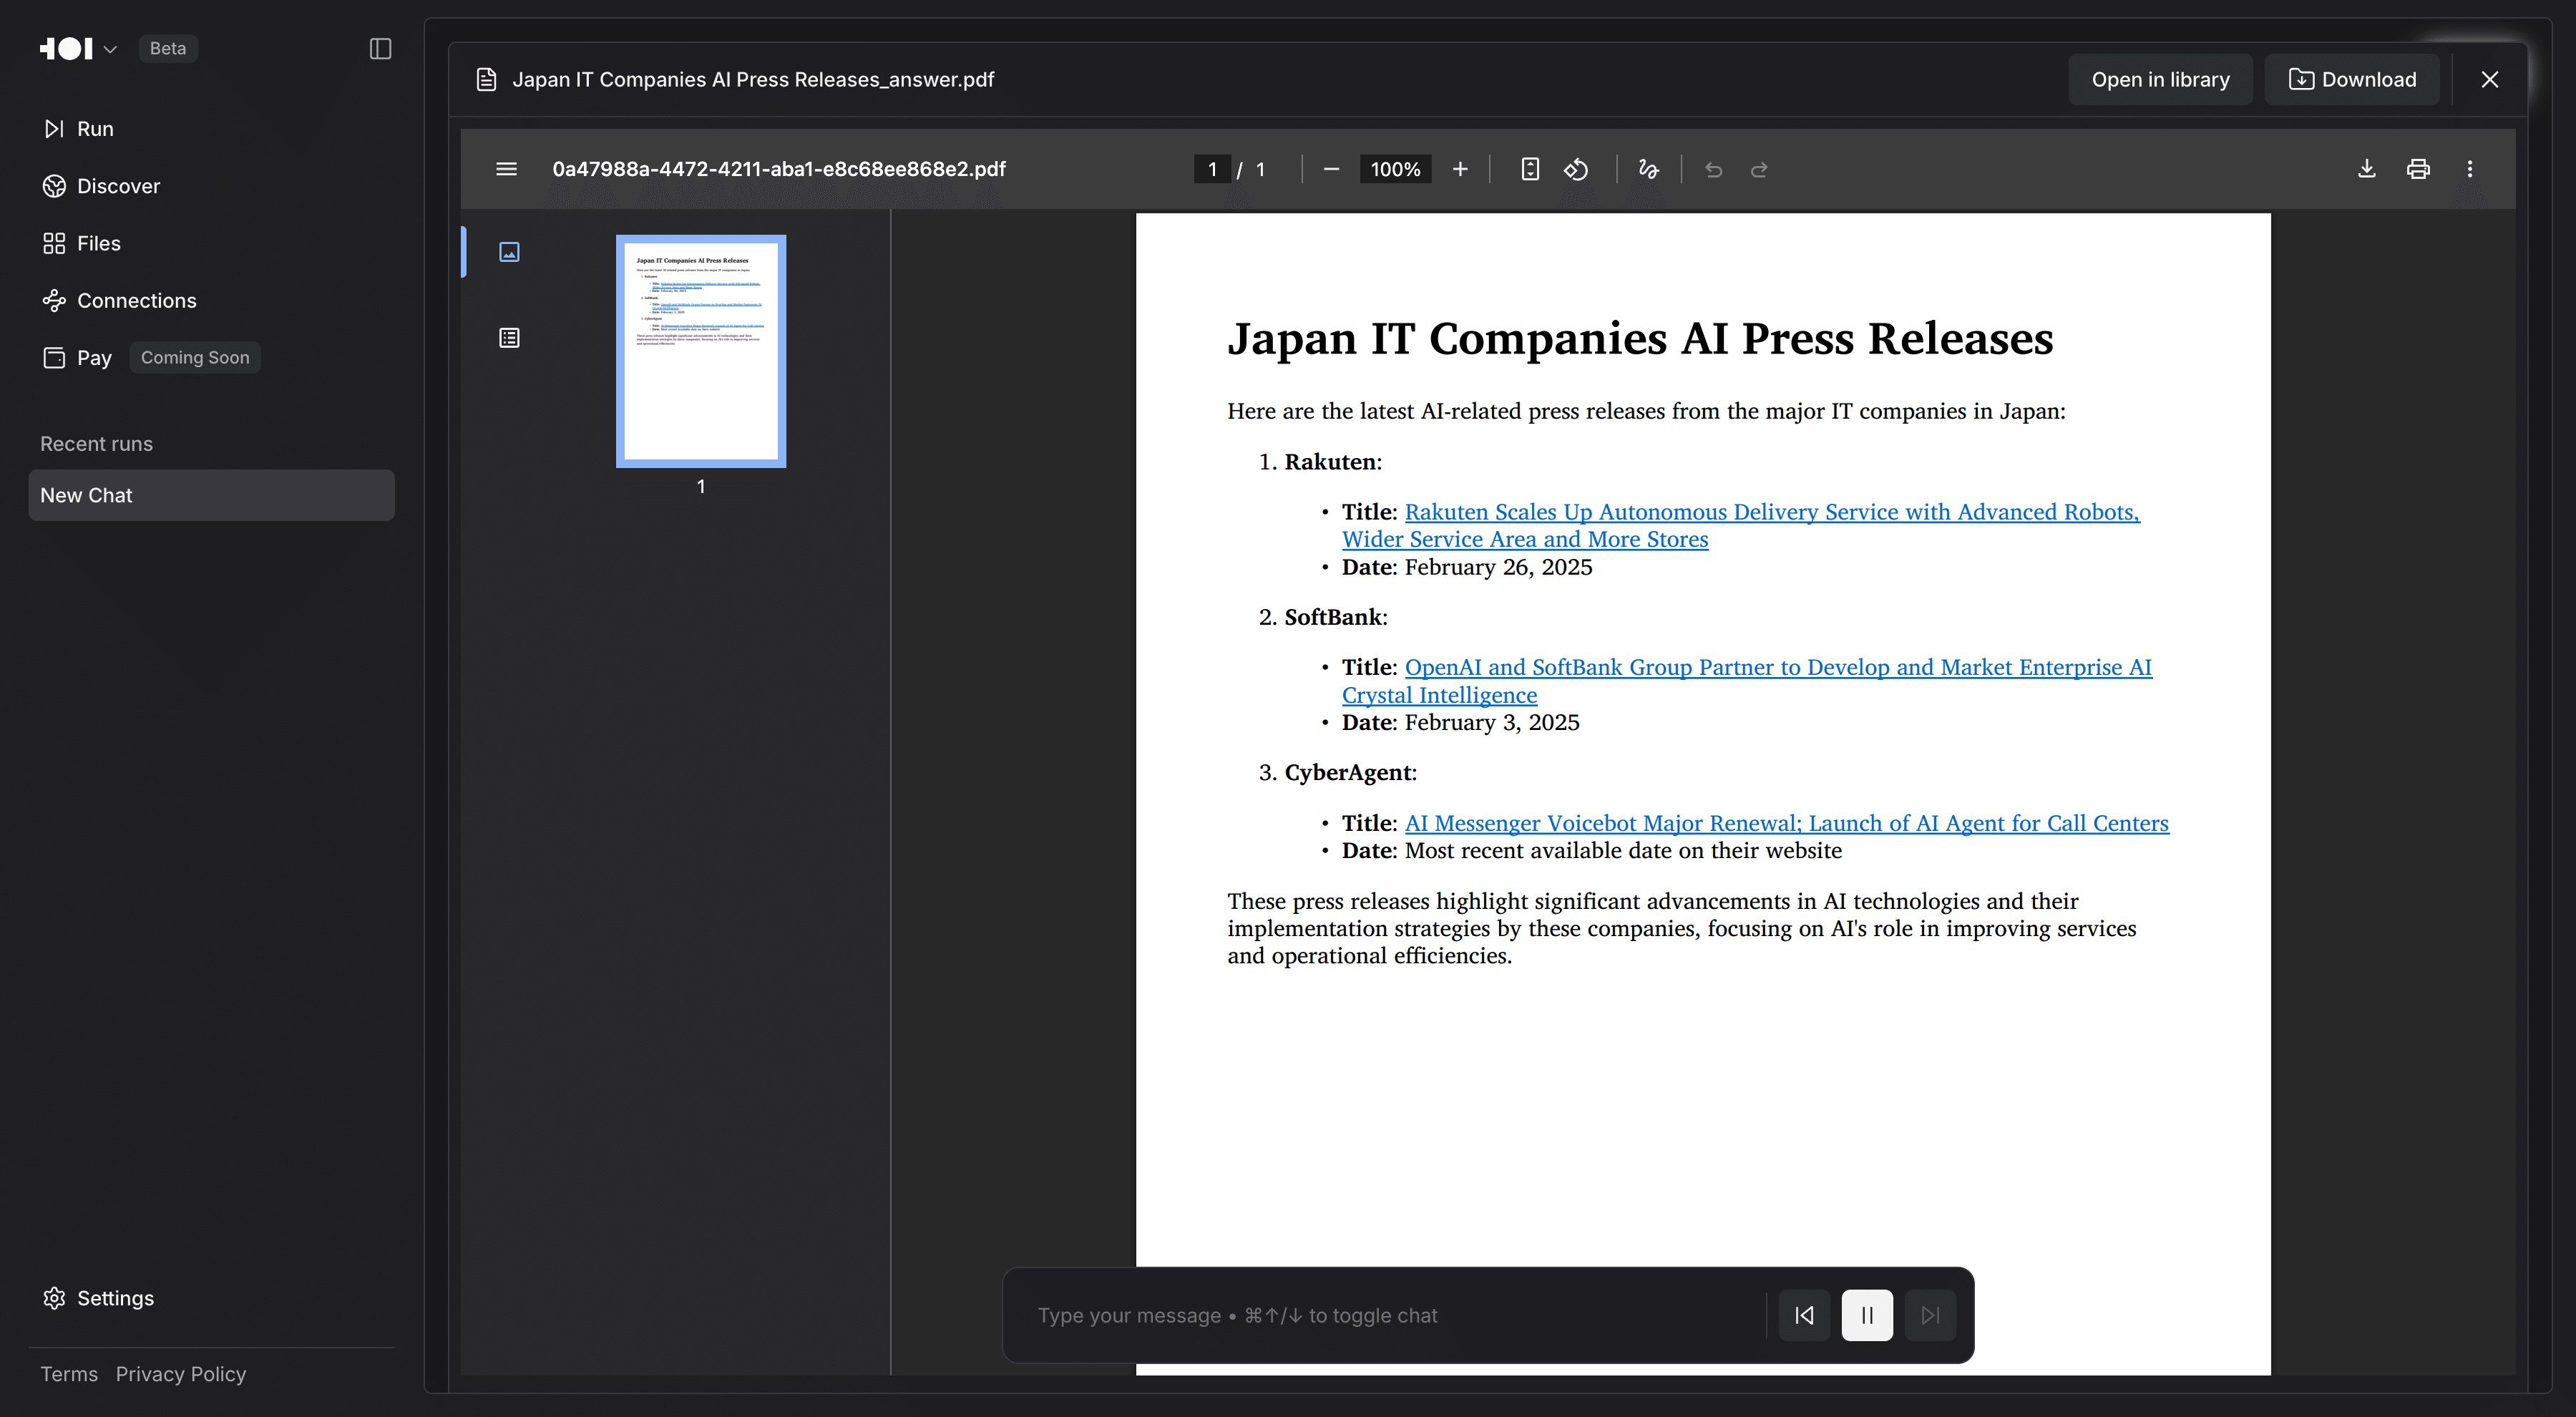Viewport: 2576px width, 1417px height.
Task: Zoom out with minus button
Action: pyautogui.click(x=1331, y=169)
